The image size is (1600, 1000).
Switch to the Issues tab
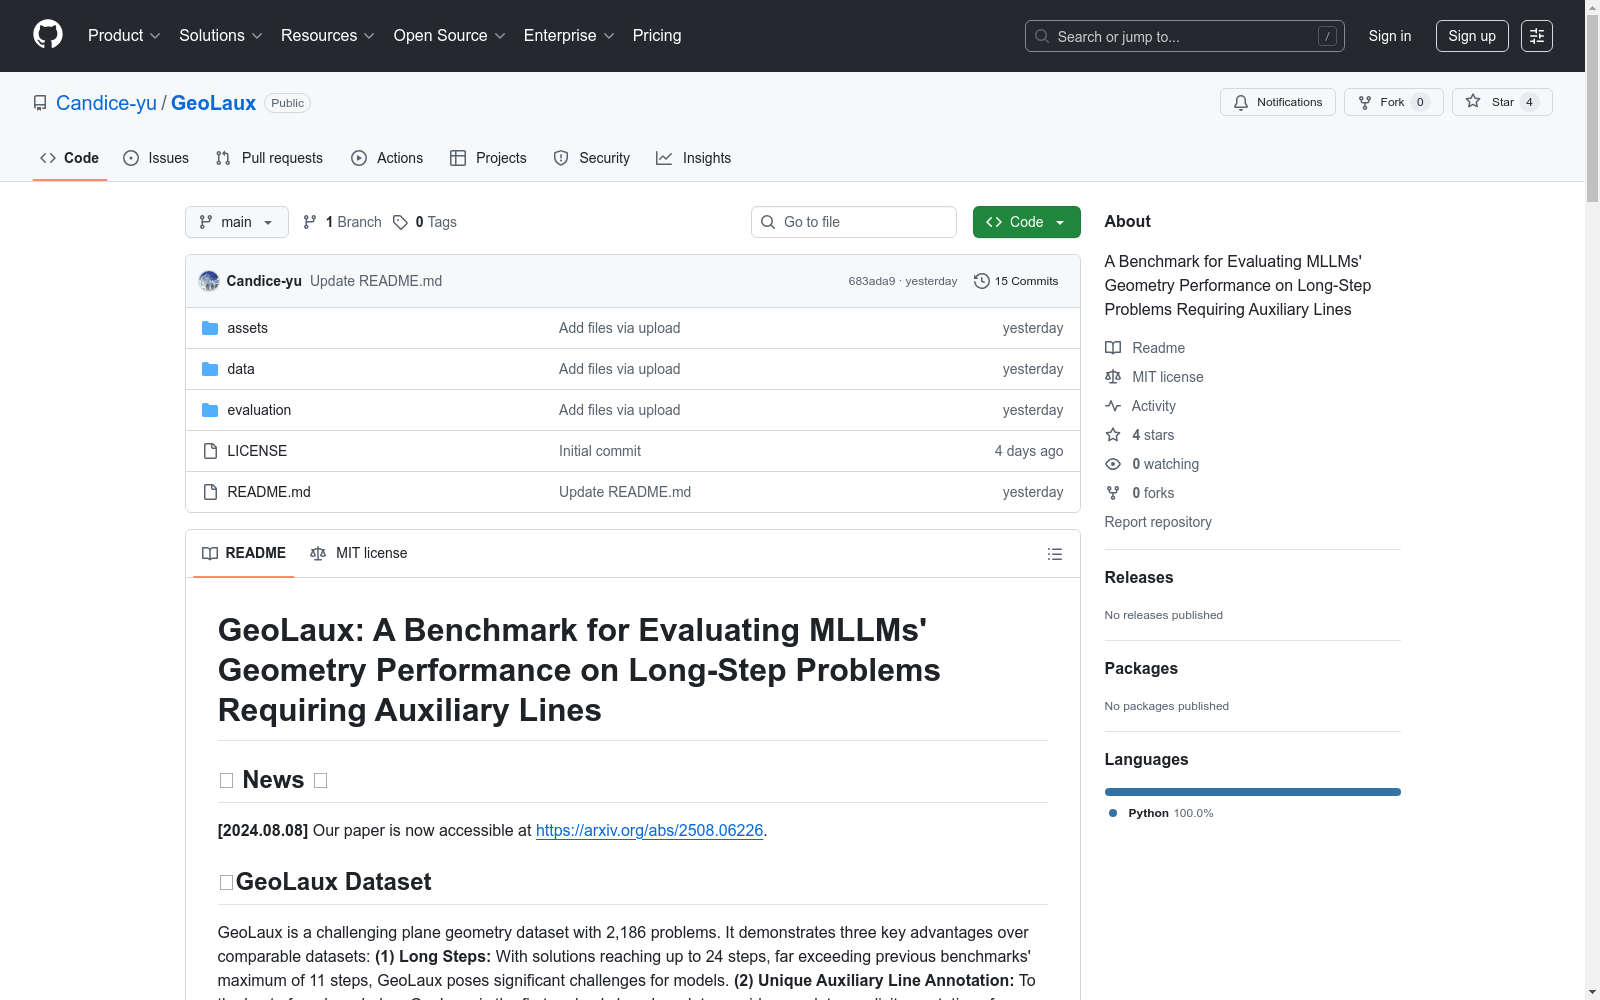(156, 158)
